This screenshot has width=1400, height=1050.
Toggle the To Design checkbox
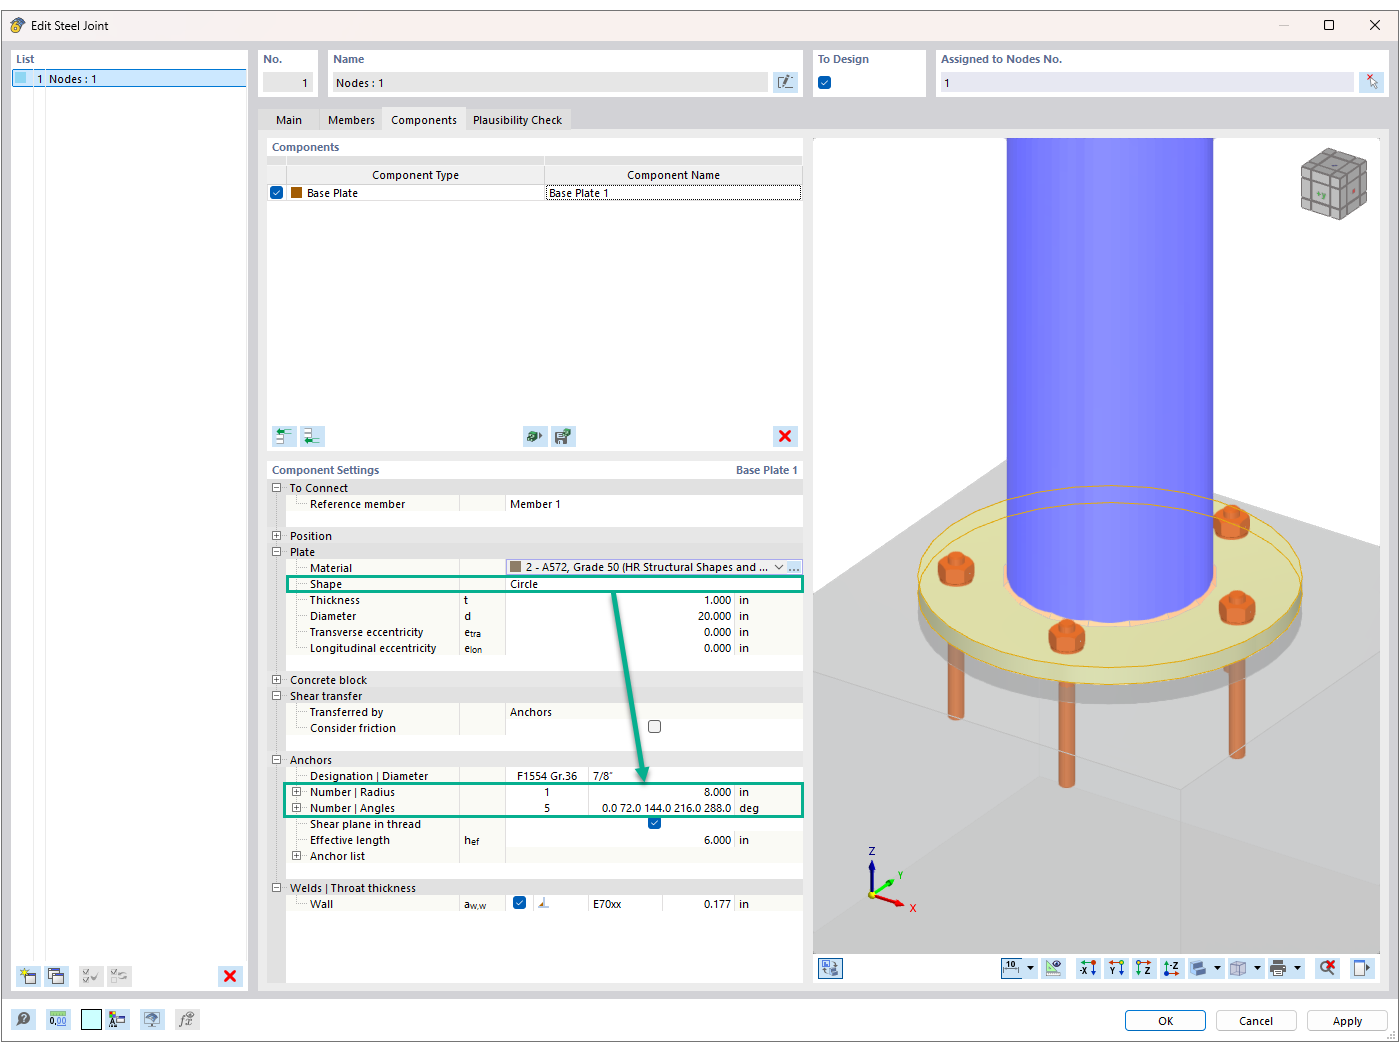(824, 82)
